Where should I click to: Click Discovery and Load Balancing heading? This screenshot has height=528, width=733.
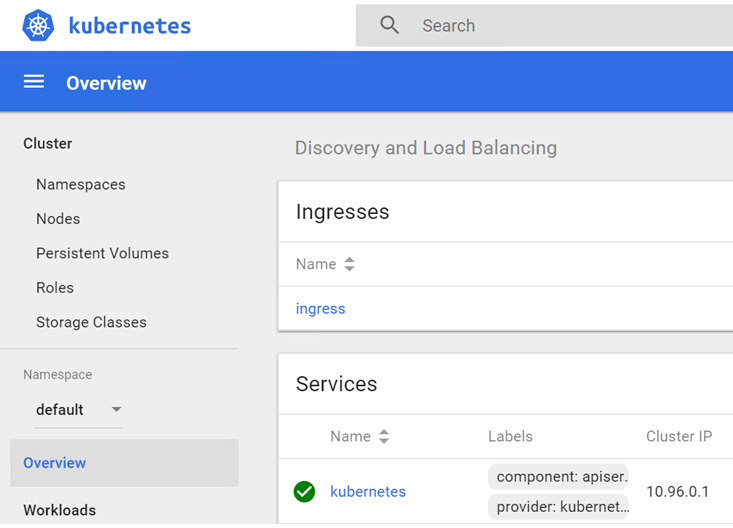click(425, 148)
